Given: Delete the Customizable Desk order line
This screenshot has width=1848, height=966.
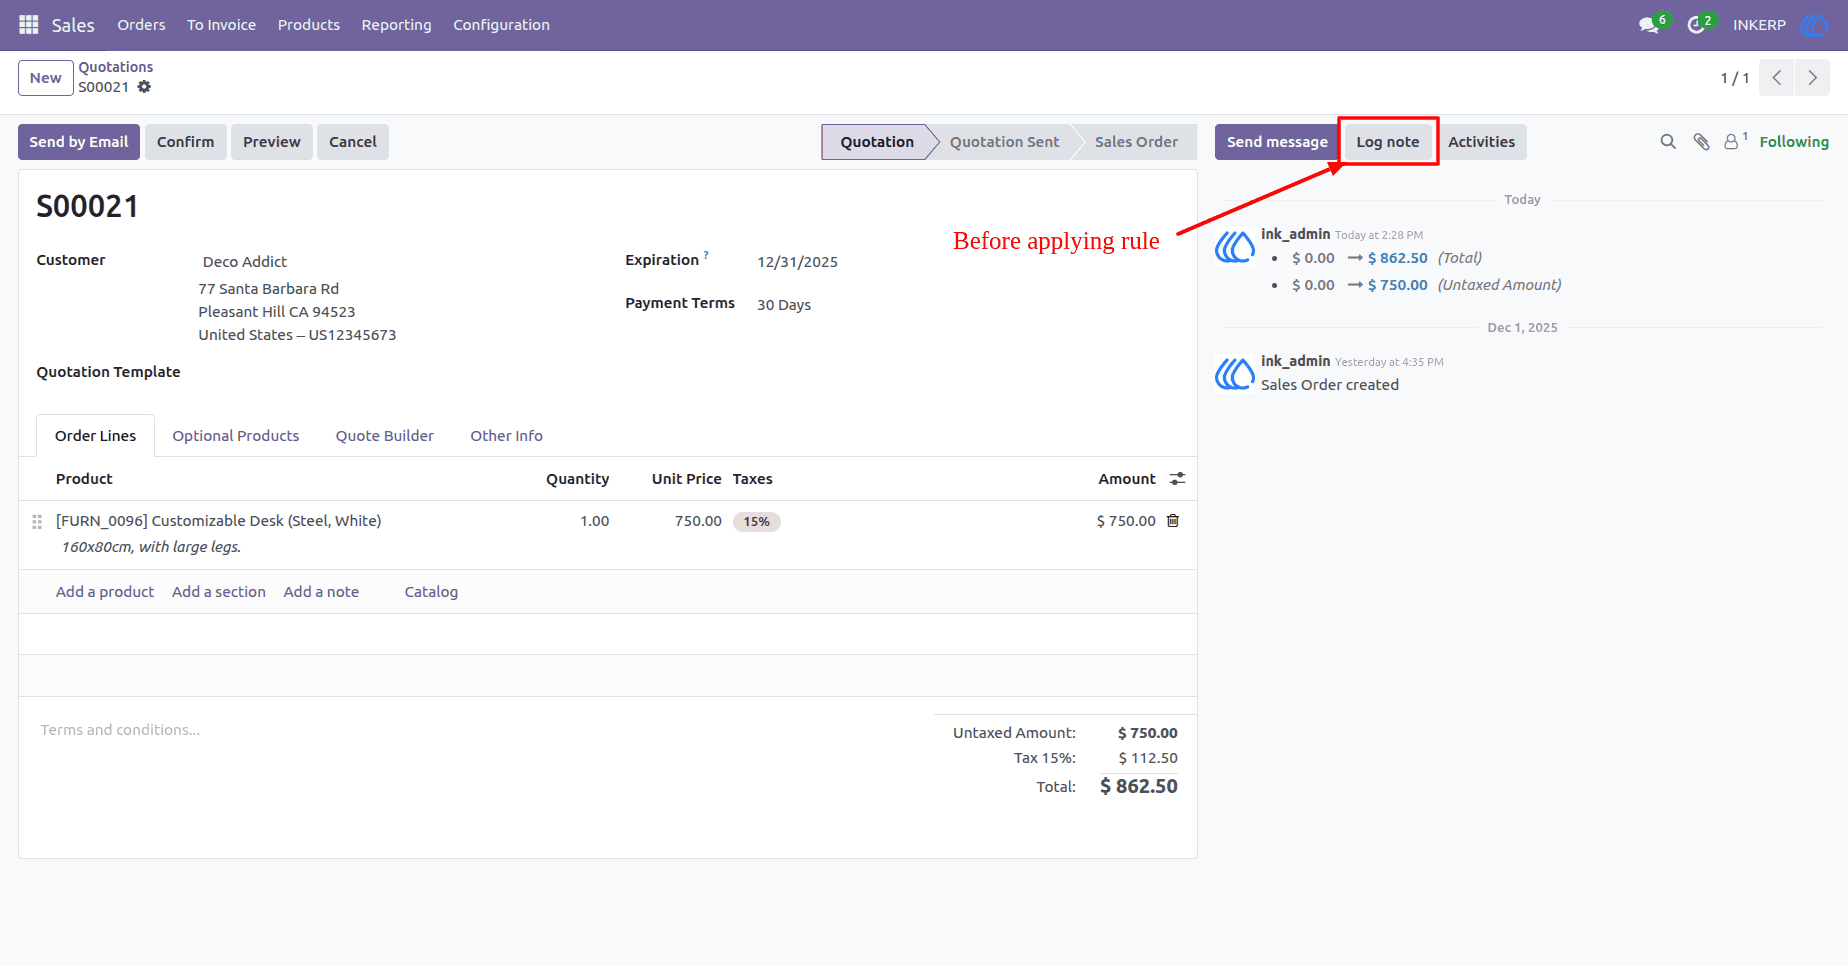Looking at the screenshot, I should (1173, 521).
